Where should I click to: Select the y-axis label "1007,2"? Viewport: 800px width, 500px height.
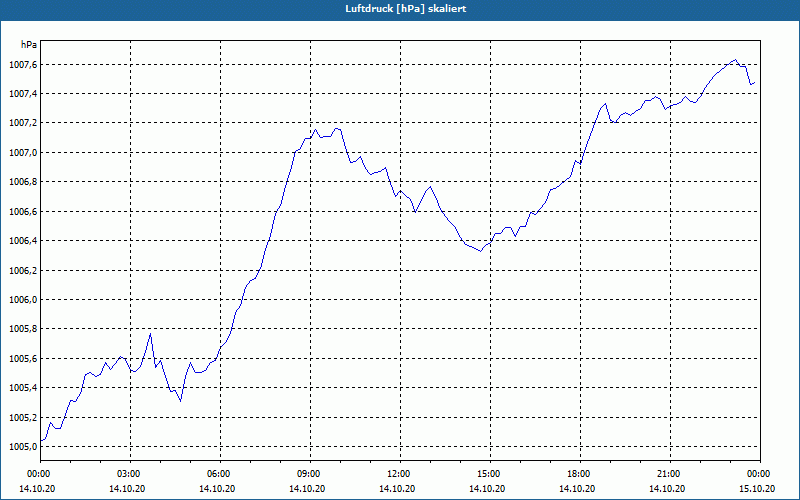click(23, 123)
